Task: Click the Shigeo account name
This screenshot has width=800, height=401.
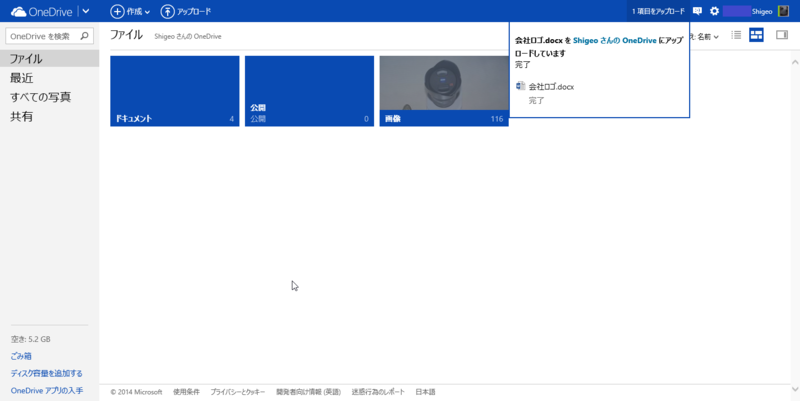Action: pos(762,11)
